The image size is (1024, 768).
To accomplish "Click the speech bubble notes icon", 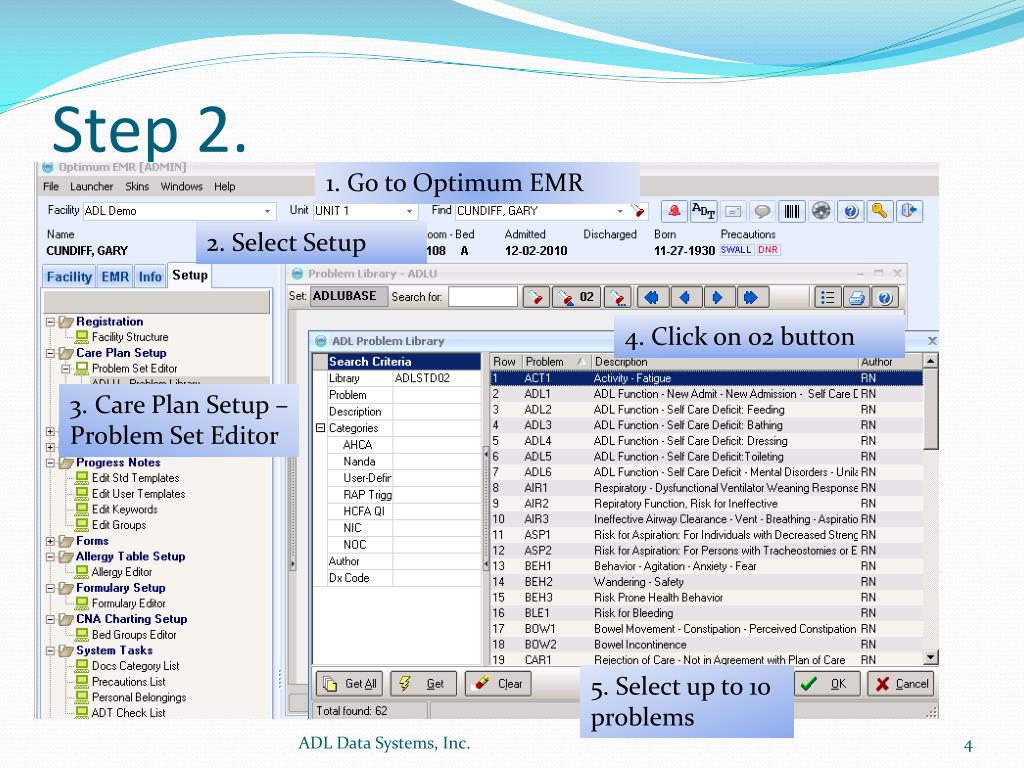I will click(762, 211).
